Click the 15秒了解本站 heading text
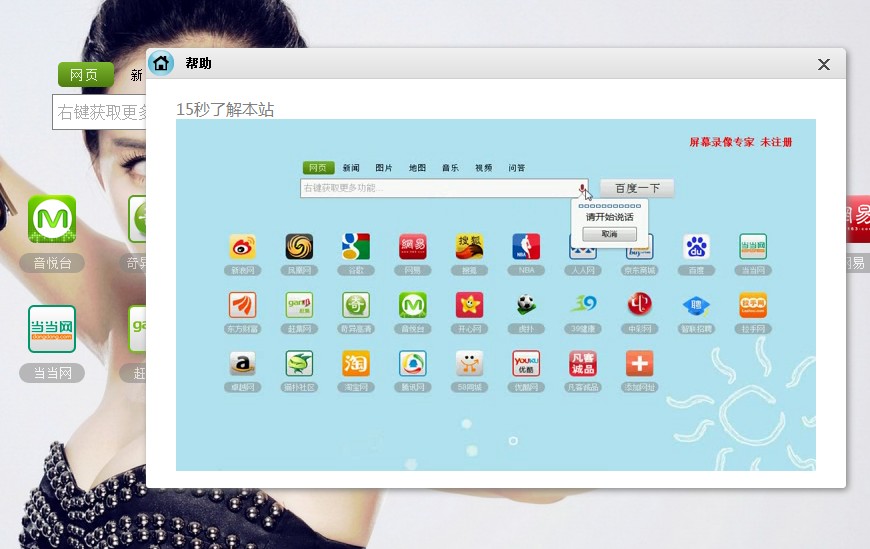This screenshot has height=549, width=870. pos(225,109)
